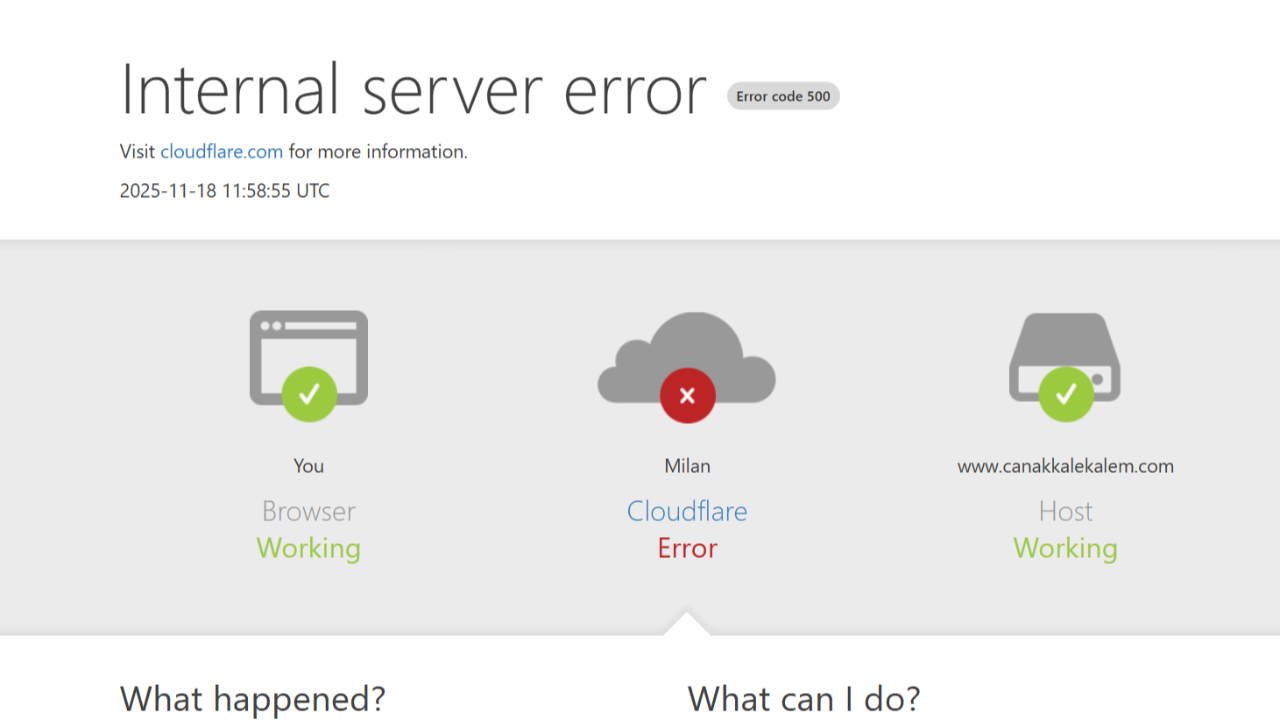
Task: Select the green check badge under the browser icon
Action: [x=309, y=394]
